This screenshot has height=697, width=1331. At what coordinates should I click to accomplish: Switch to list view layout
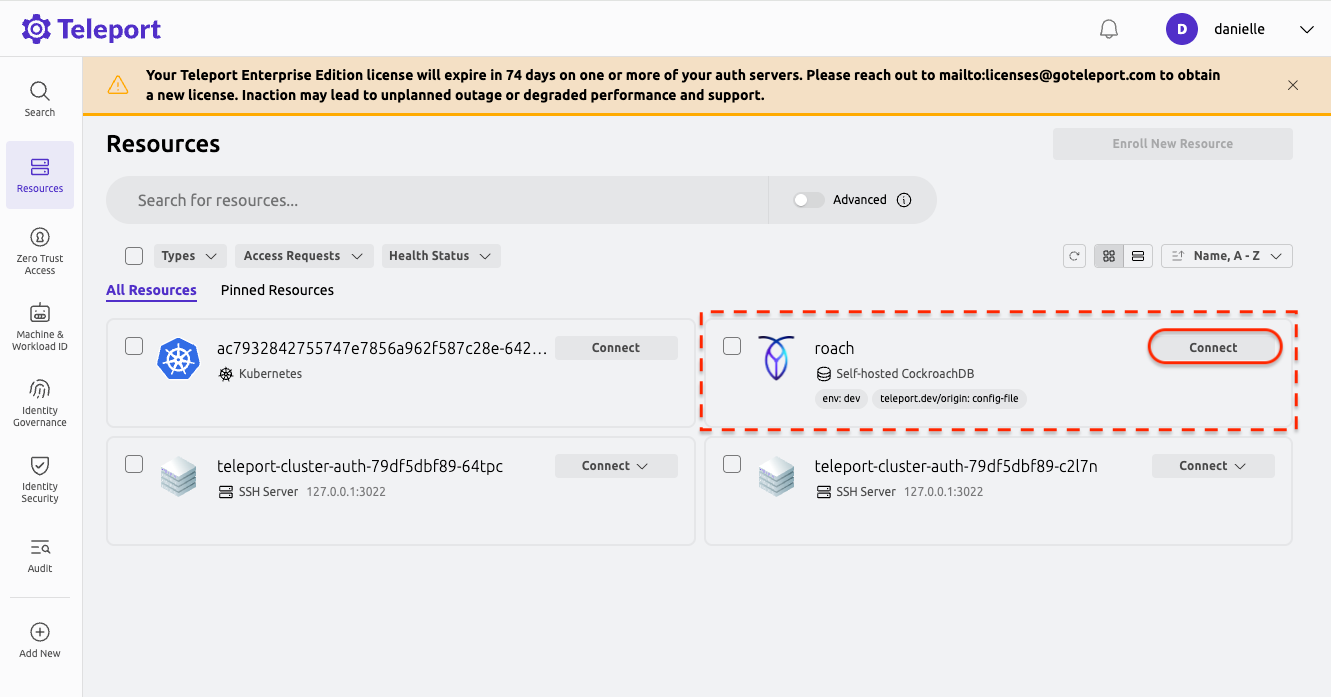click(1138, 256)
